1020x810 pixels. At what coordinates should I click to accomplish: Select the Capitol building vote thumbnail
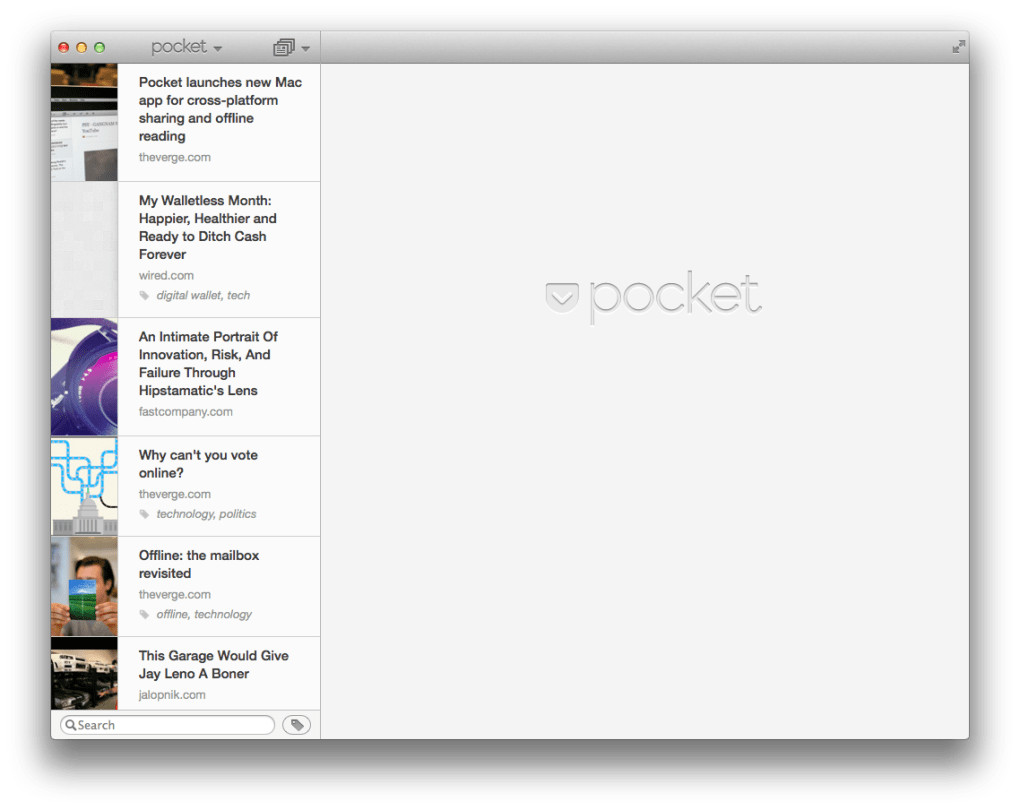tap(85, 486)
